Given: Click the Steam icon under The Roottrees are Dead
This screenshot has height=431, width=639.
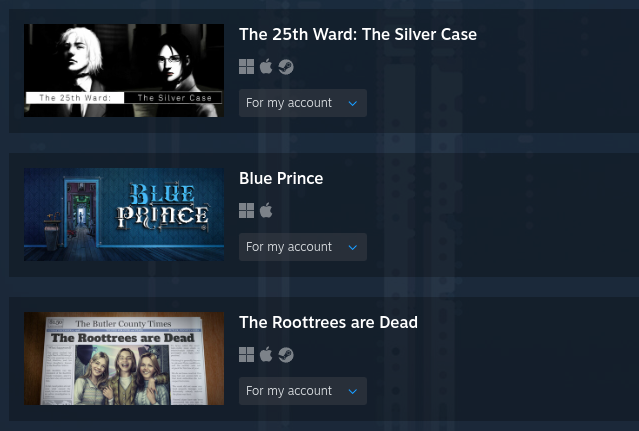Looking at the screenshot, I should [286, 355].
